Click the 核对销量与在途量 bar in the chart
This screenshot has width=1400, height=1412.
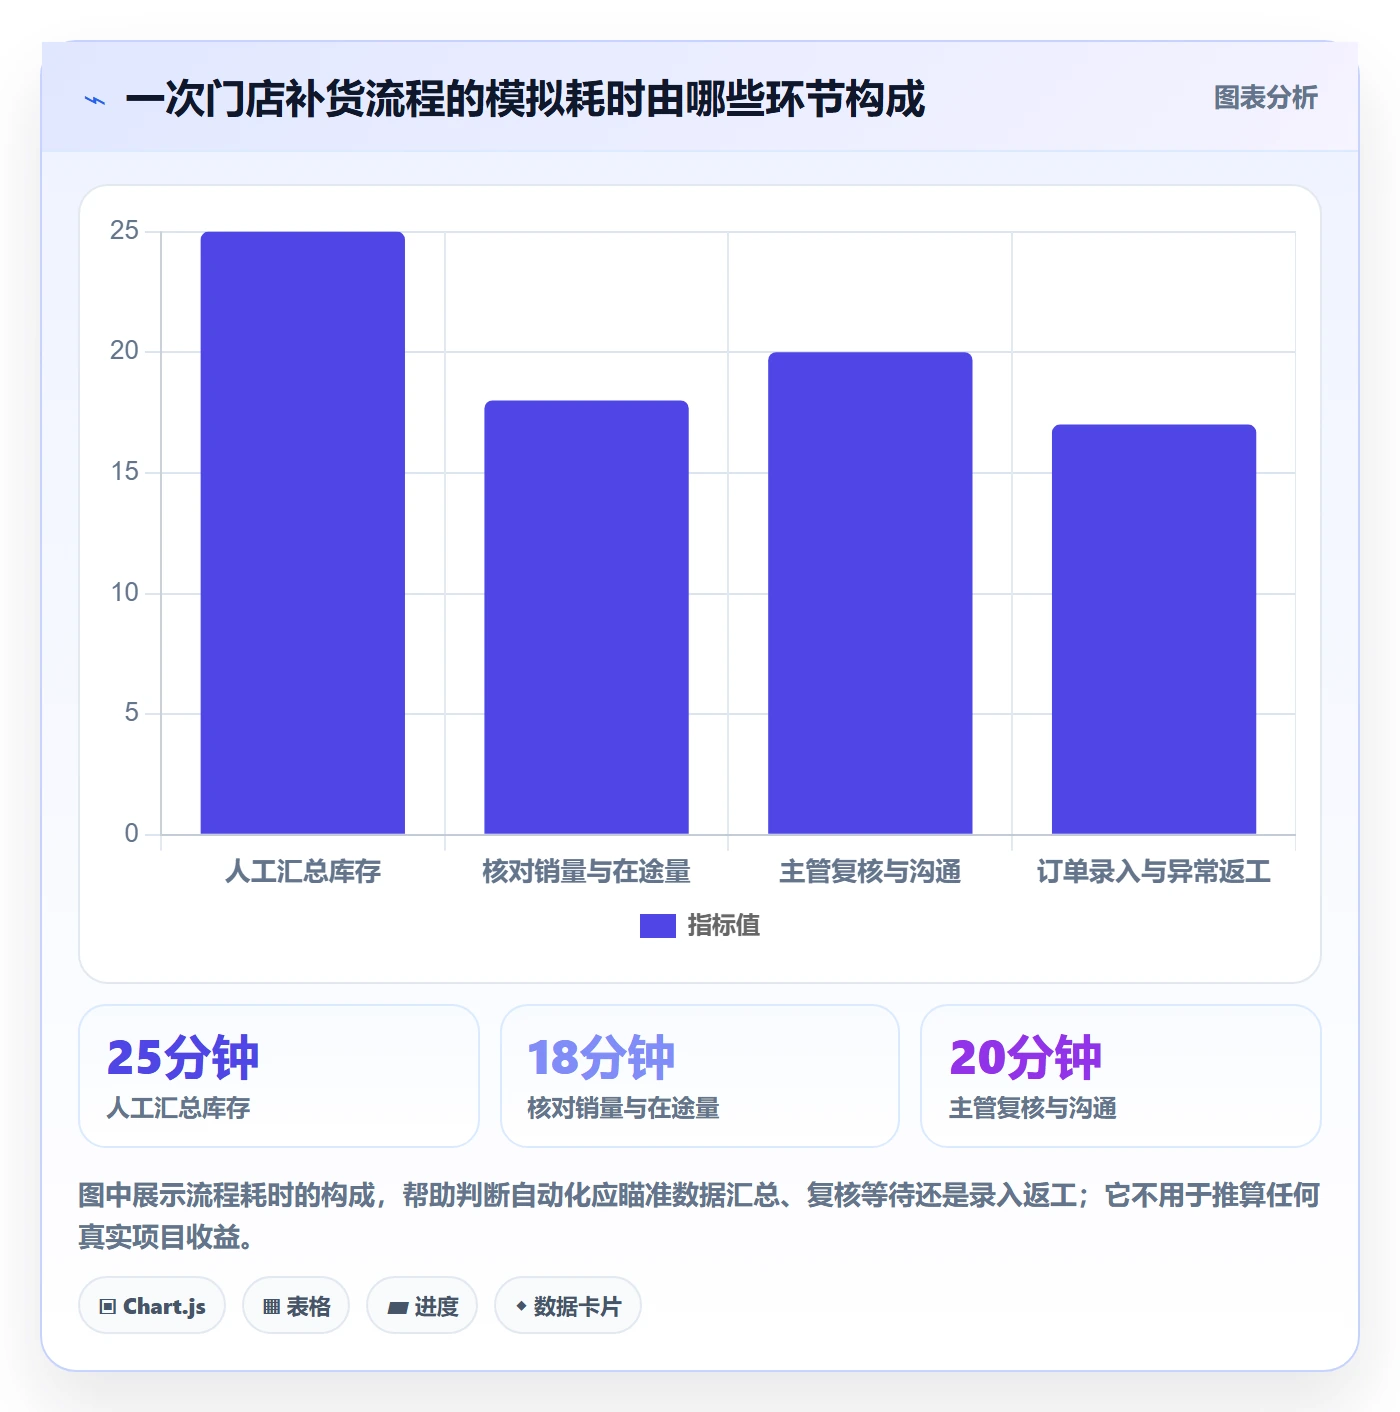(x=587, y=617)
